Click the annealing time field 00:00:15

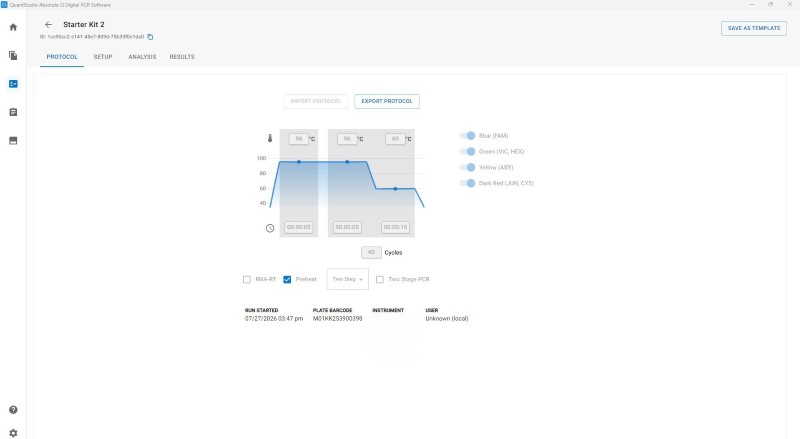tap(395, 227)
